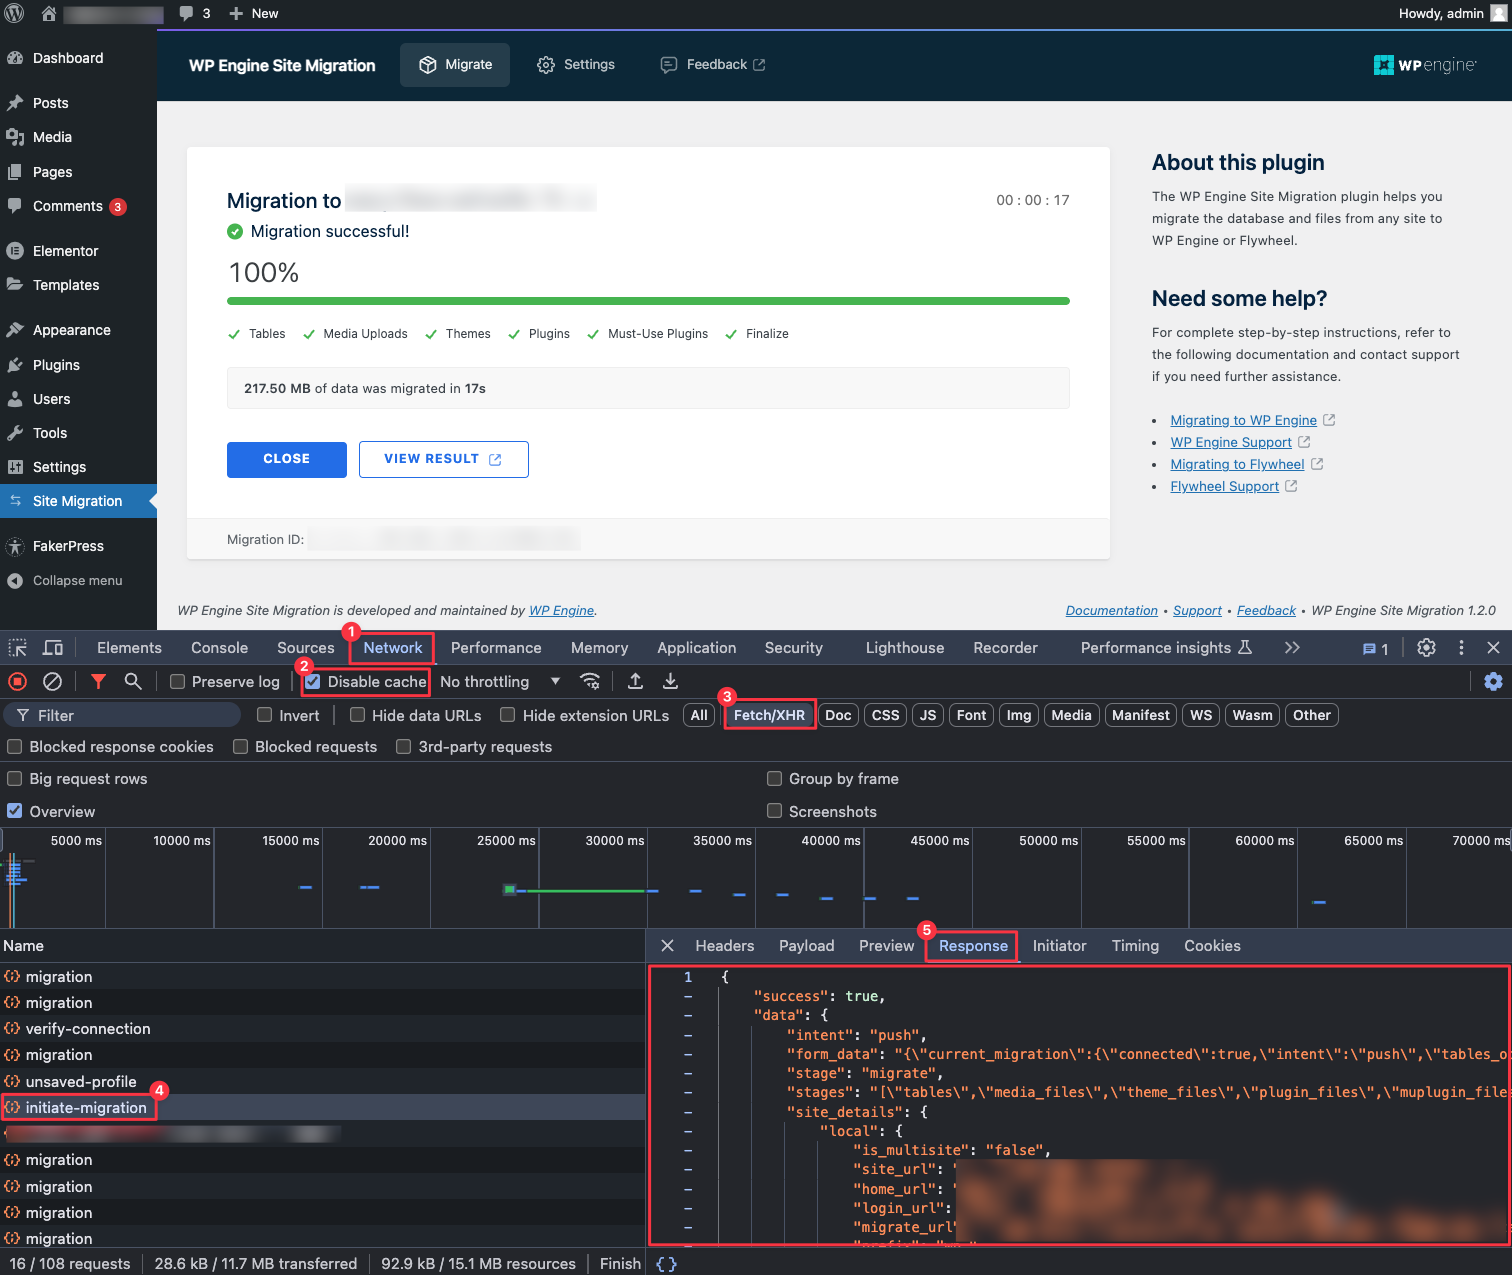
Task: Check Hide data URLs
Action: tap(357, 715)
